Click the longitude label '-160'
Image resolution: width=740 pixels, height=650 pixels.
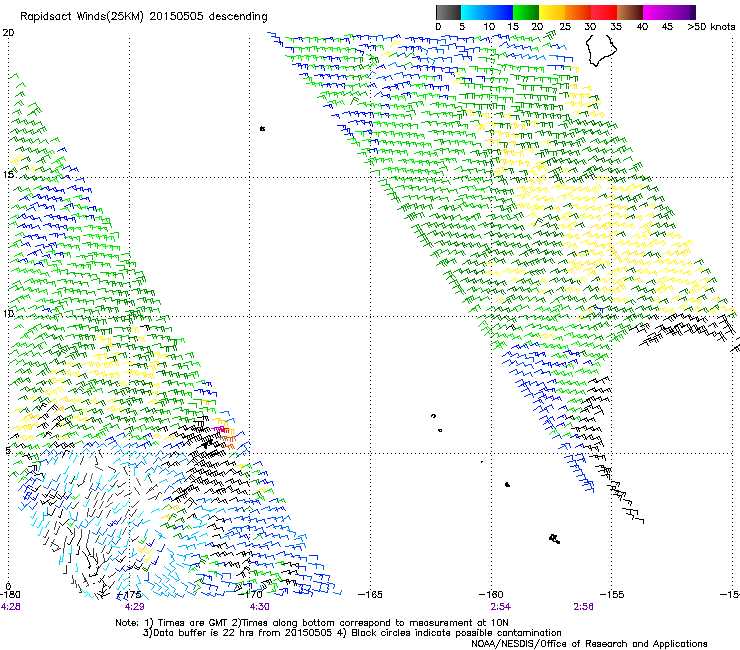pos(491,595)
